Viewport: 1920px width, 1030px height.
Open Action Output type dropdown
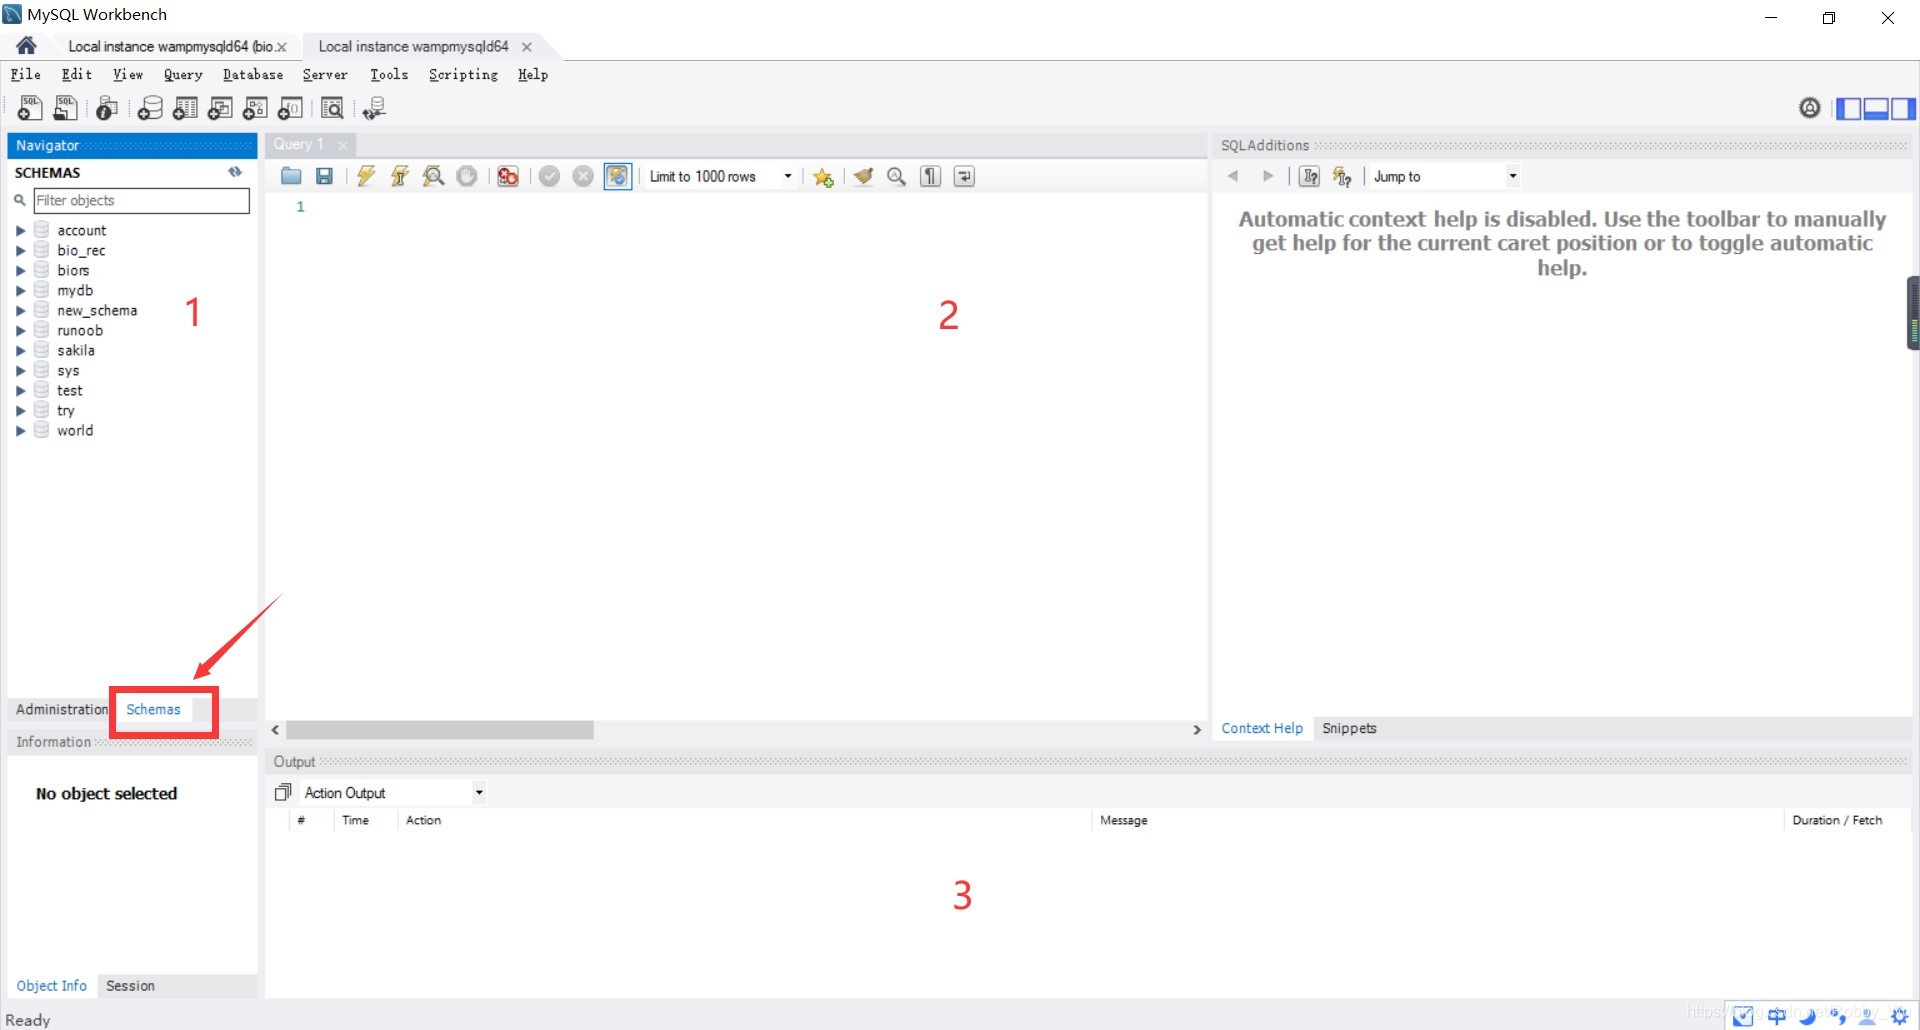pos(393,792)
